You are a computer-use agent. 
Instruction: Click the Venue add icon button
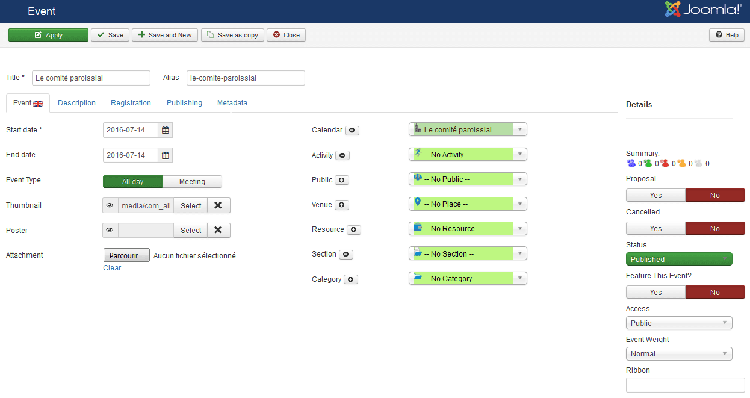(342, 205)
